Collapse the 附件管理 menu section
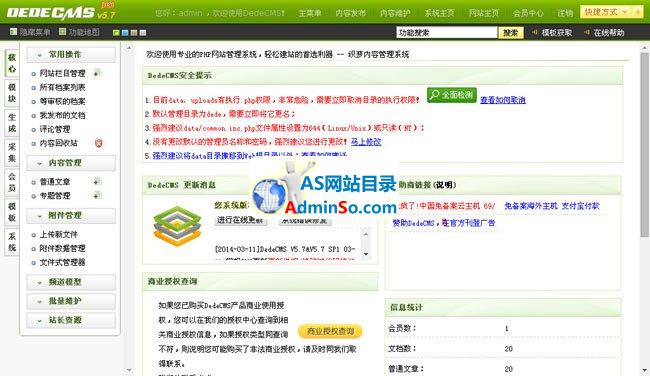This screenshot has height=376, width=650. 71,216
